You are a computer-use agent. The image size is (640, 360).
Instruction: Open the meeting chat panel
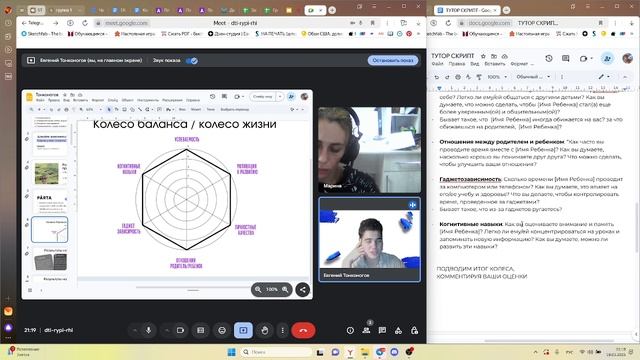click(x=382, y=330)
